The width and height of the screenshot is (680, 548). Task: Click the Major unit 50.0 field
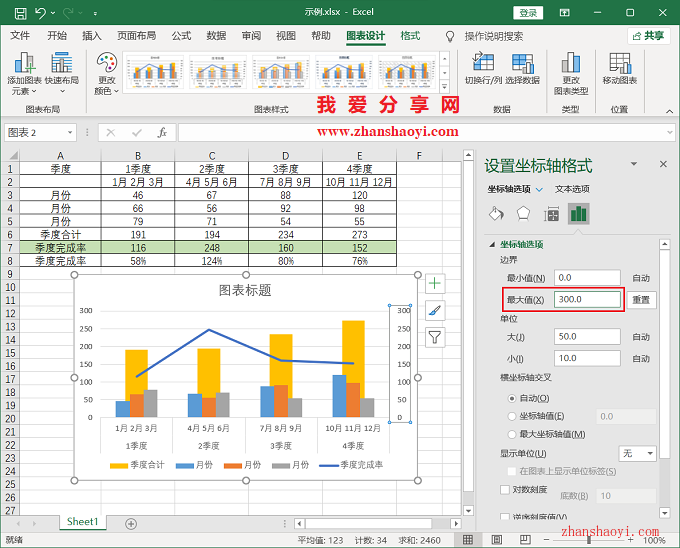[587, 337]
